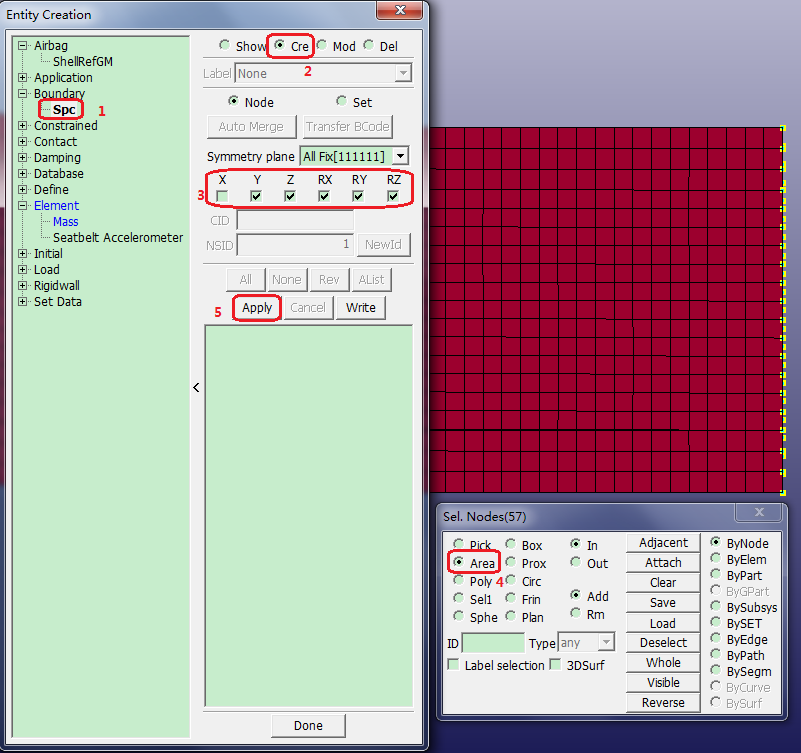
Task: Click the Whole selection button
Action: coord(663,663)
